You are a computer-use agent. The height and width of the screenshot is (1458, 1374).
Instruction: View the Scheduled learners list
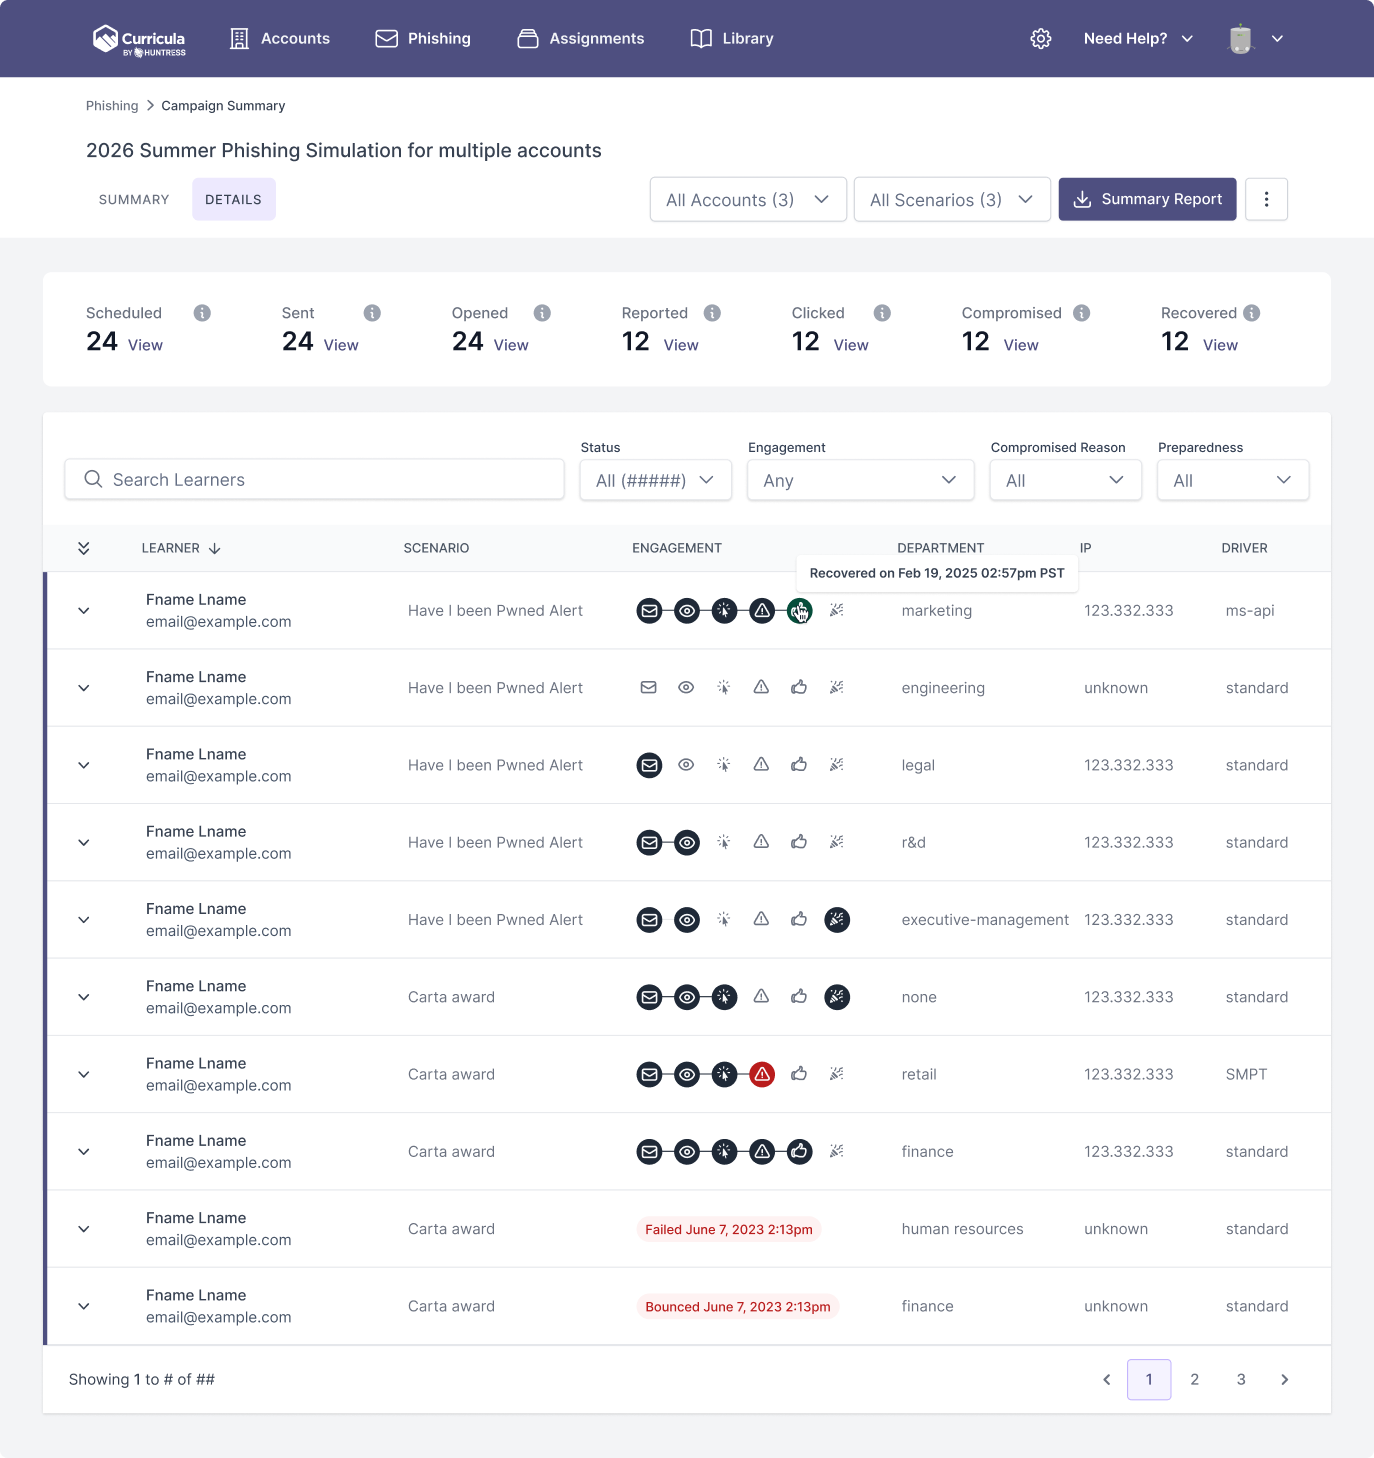[x=145, y=345]
